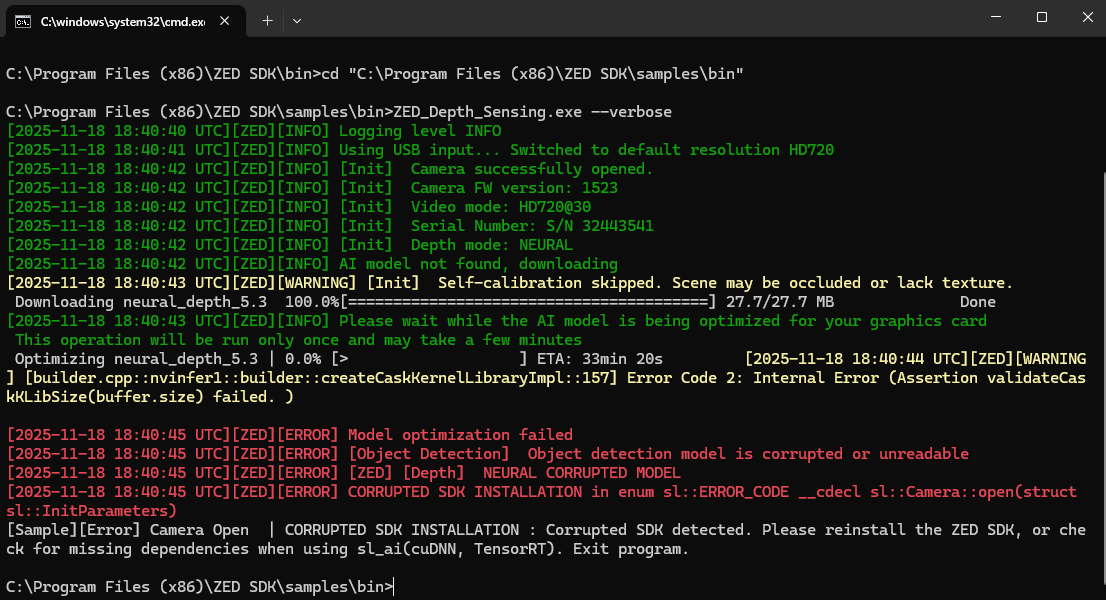
Task: Click the 'NEURAL CORRUPTED MODEL' error text
Action: click(x=582, y=473)
